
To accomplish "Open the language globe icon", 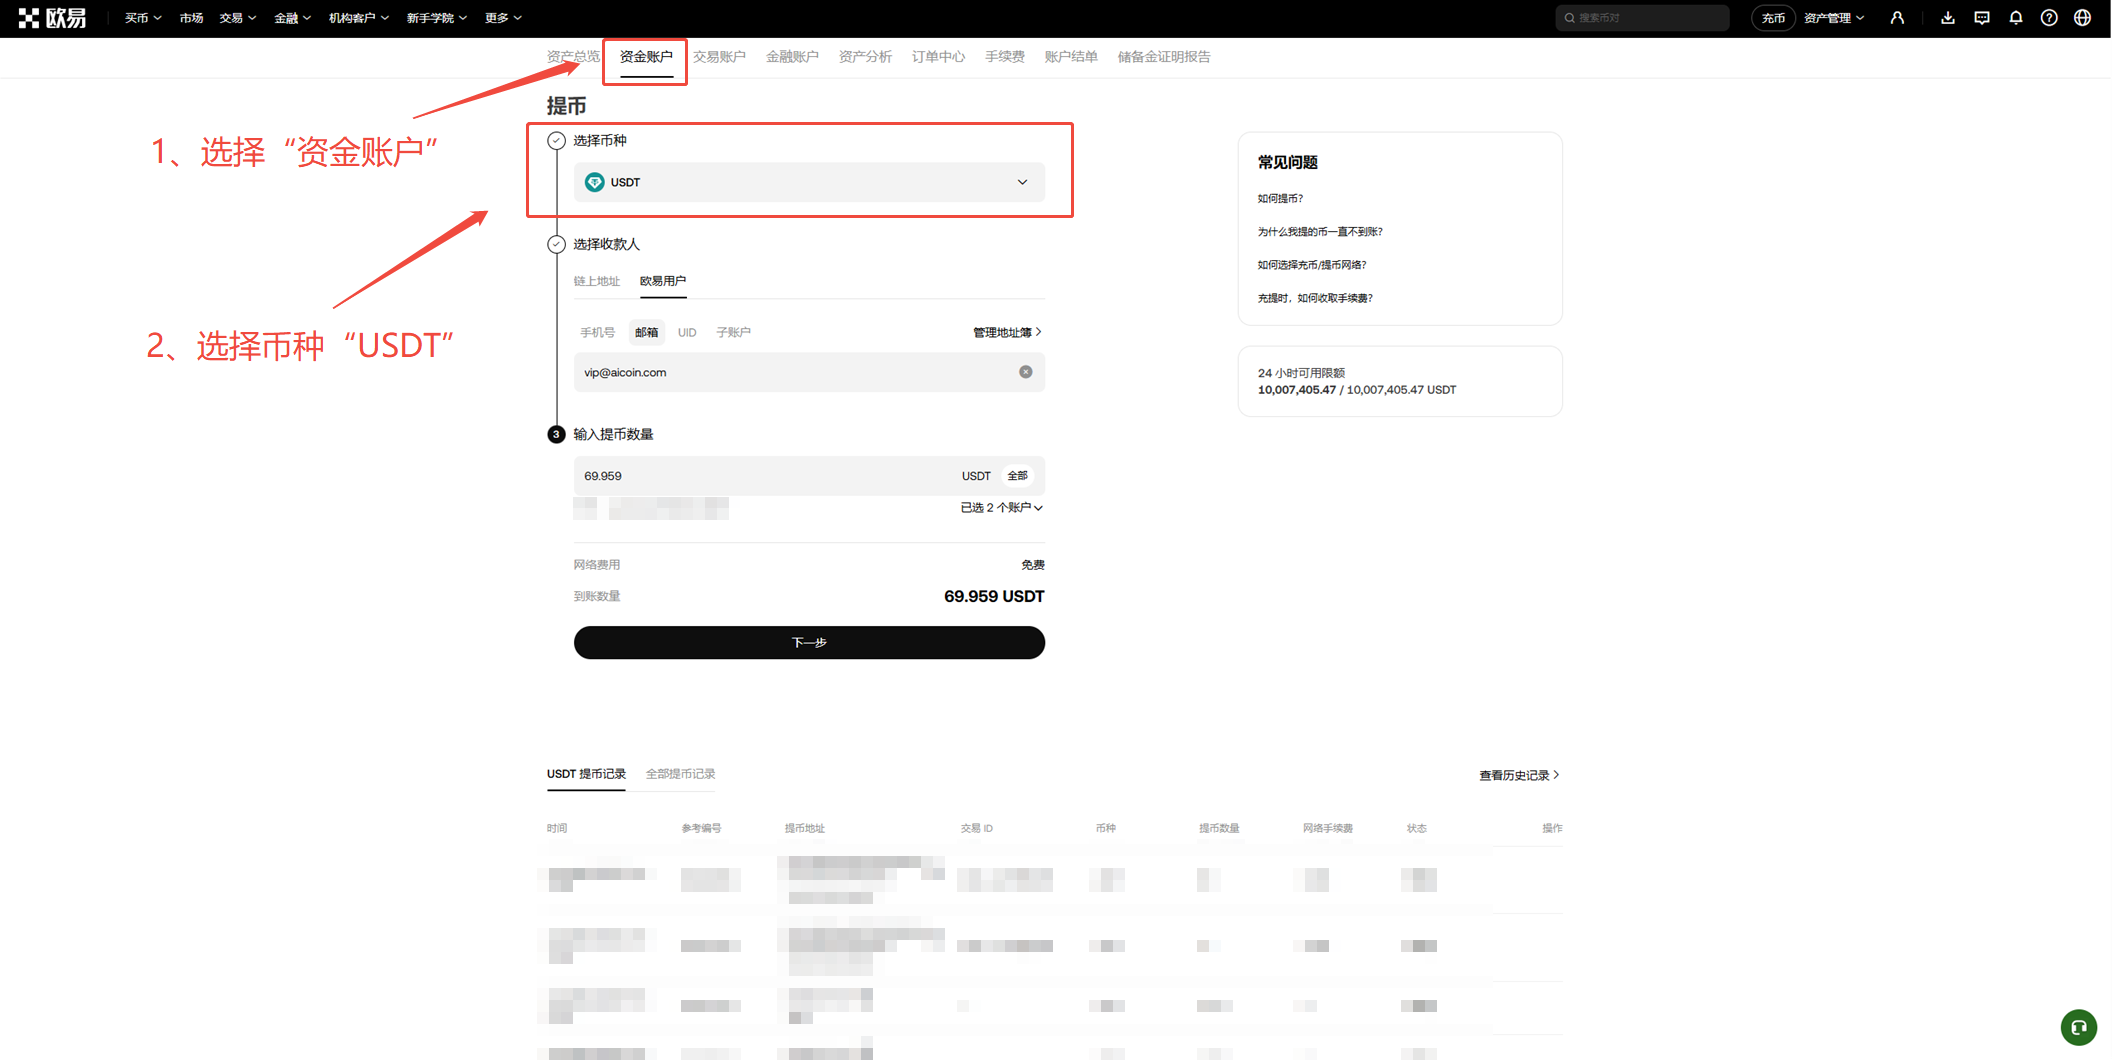I will [2082, 17].
